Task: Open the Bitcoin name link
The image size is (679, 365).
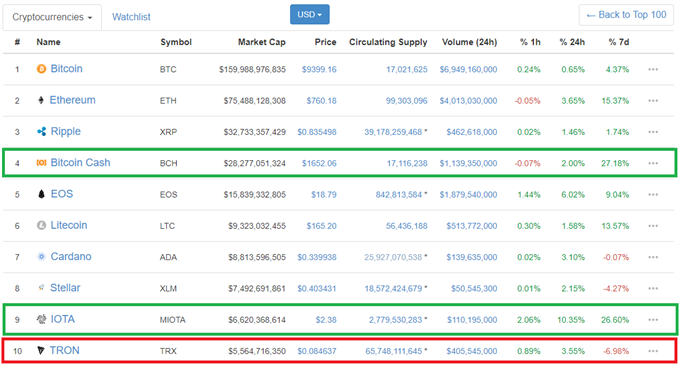Action: 66,68
